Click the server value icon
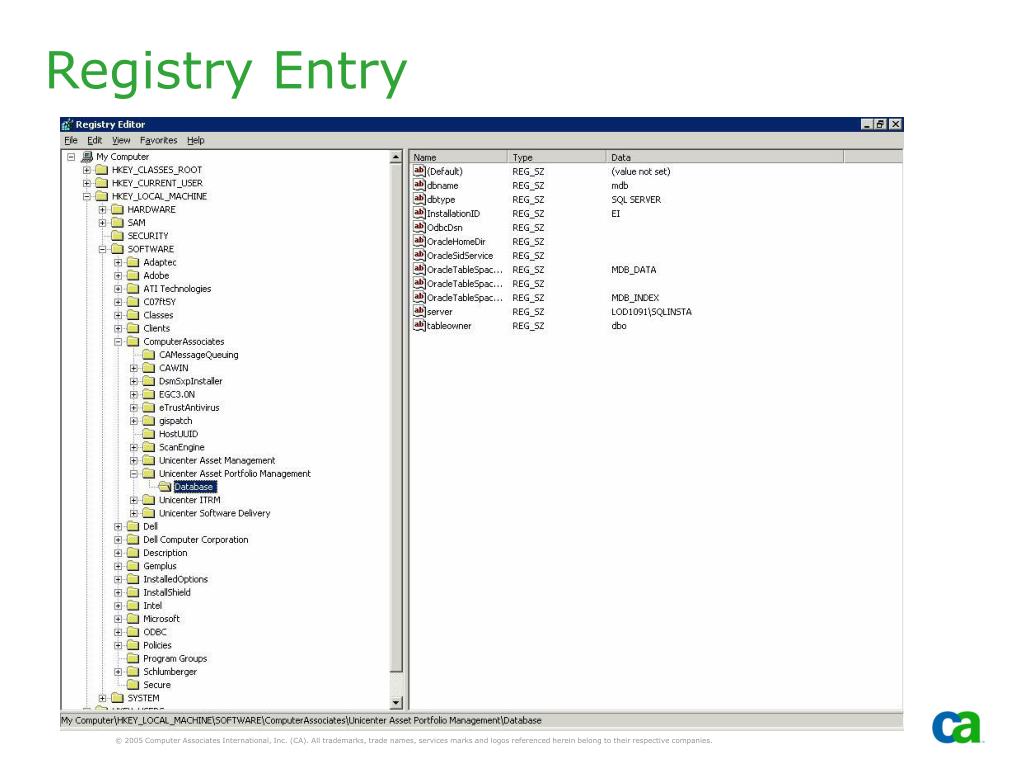The height and width of the screenshot is (768, 1024). tap(419, 312)
